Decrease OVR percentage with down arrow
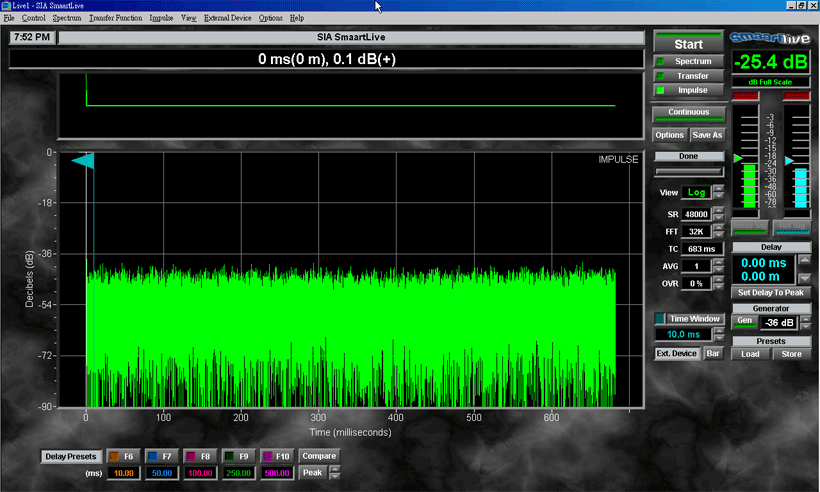 tap(719, 287)
